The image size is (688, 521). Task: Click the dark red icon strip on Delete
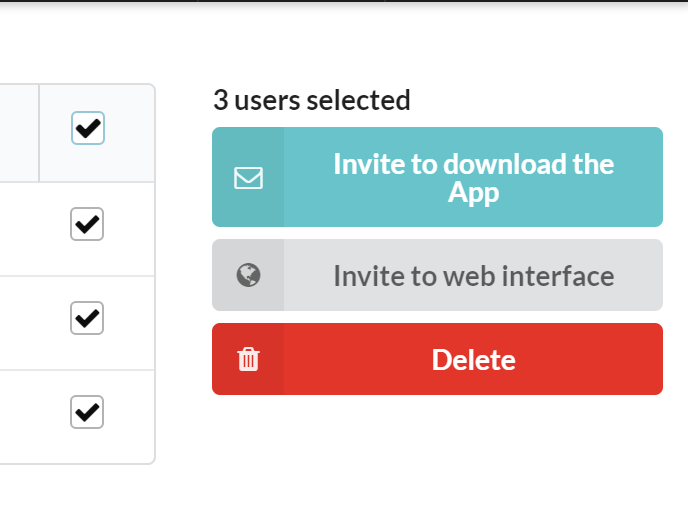point(248,359)
